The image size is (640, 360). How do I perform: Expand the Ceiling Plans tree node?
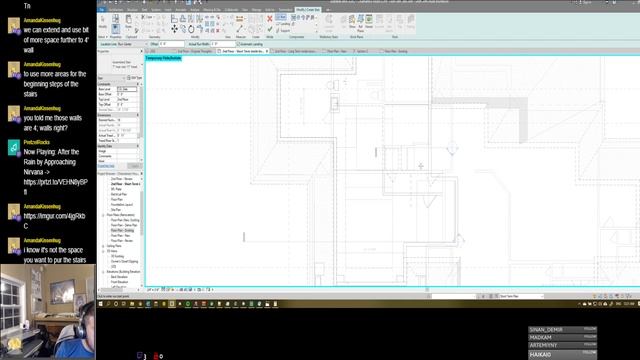(103, 246)
